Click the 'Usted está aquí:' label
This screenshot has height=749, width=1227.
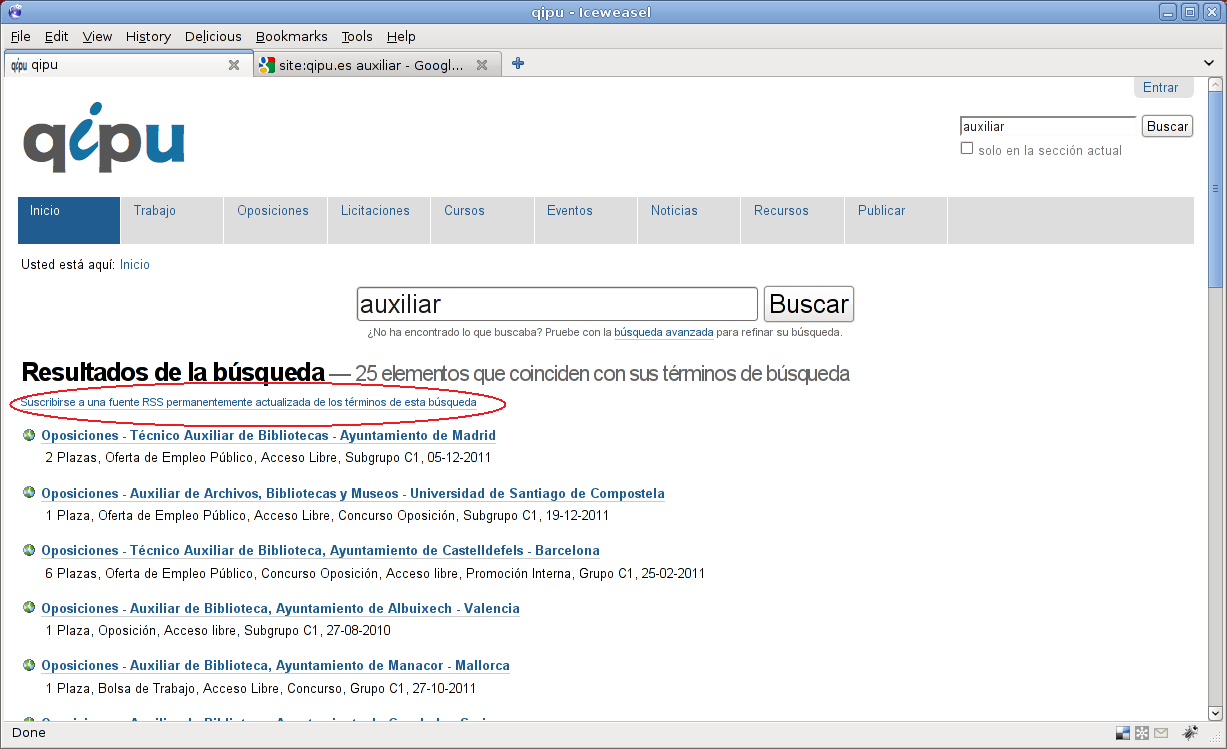68,265
